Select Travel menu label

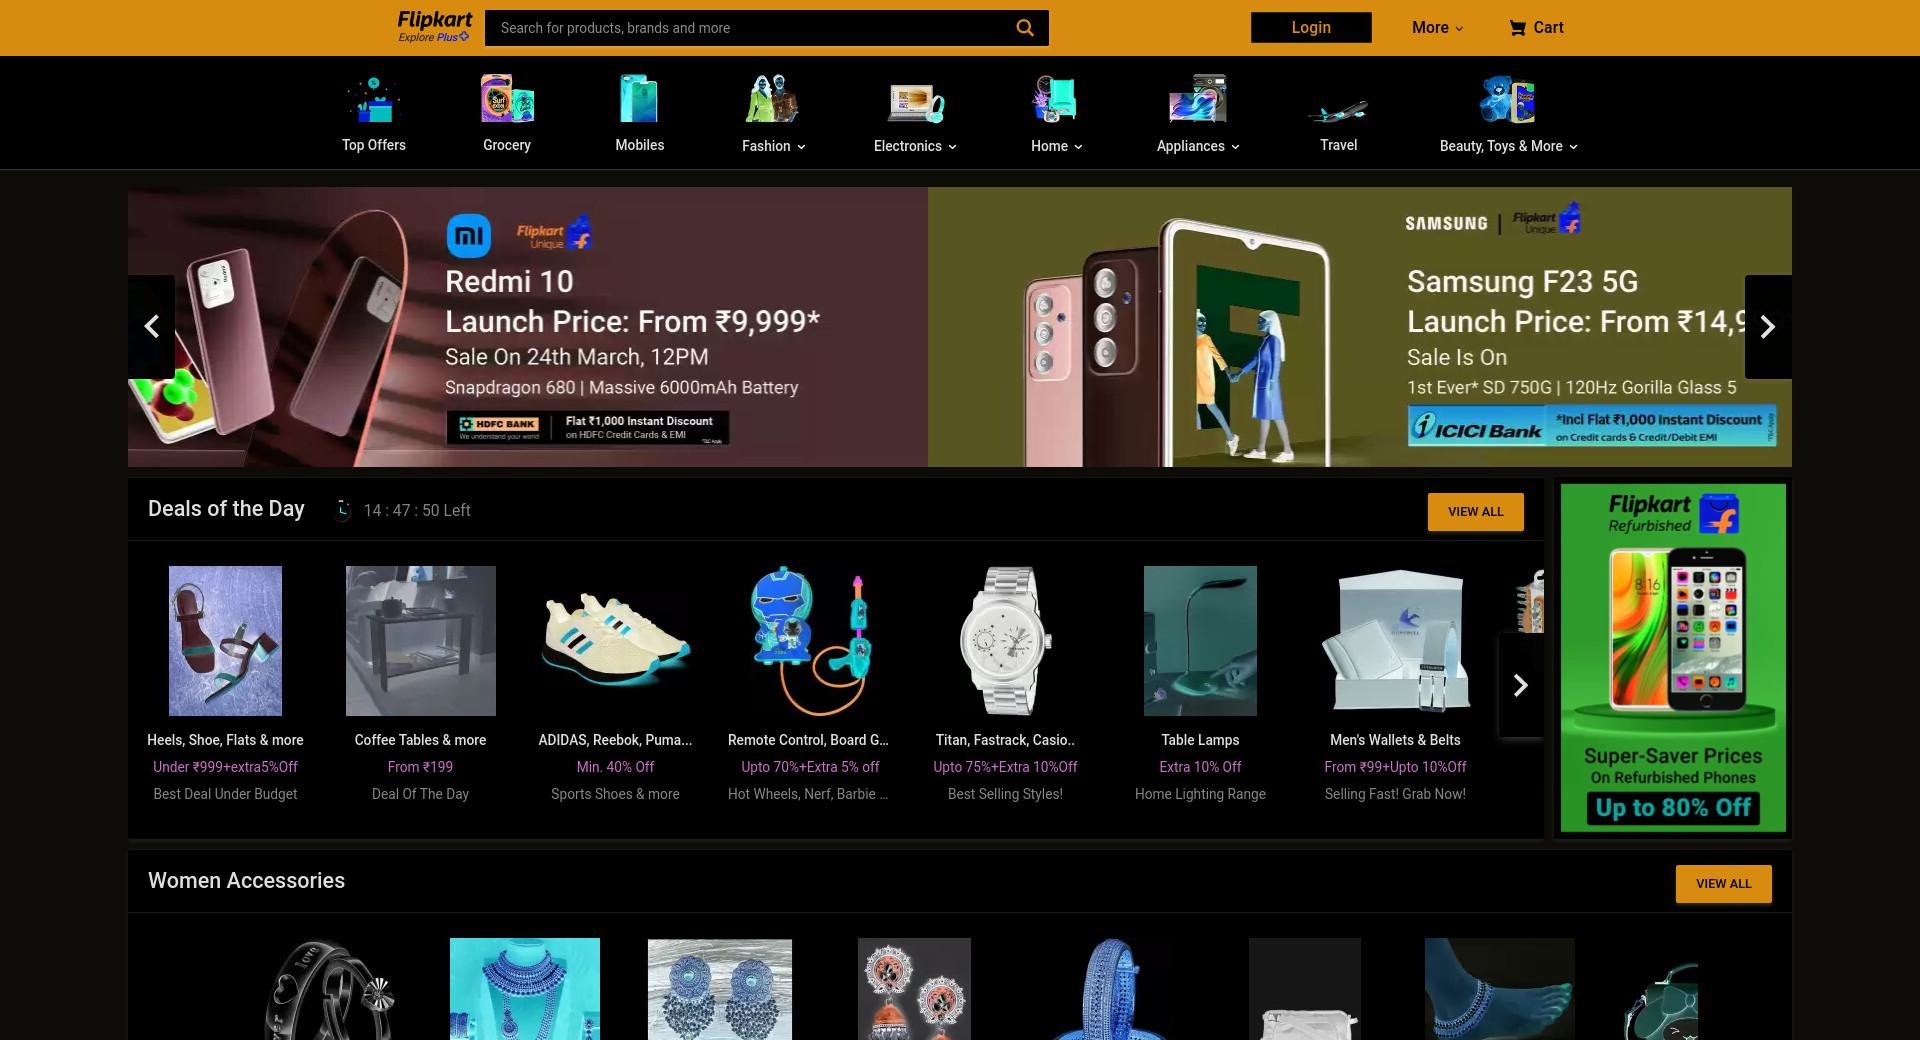tap(1338, 145)
